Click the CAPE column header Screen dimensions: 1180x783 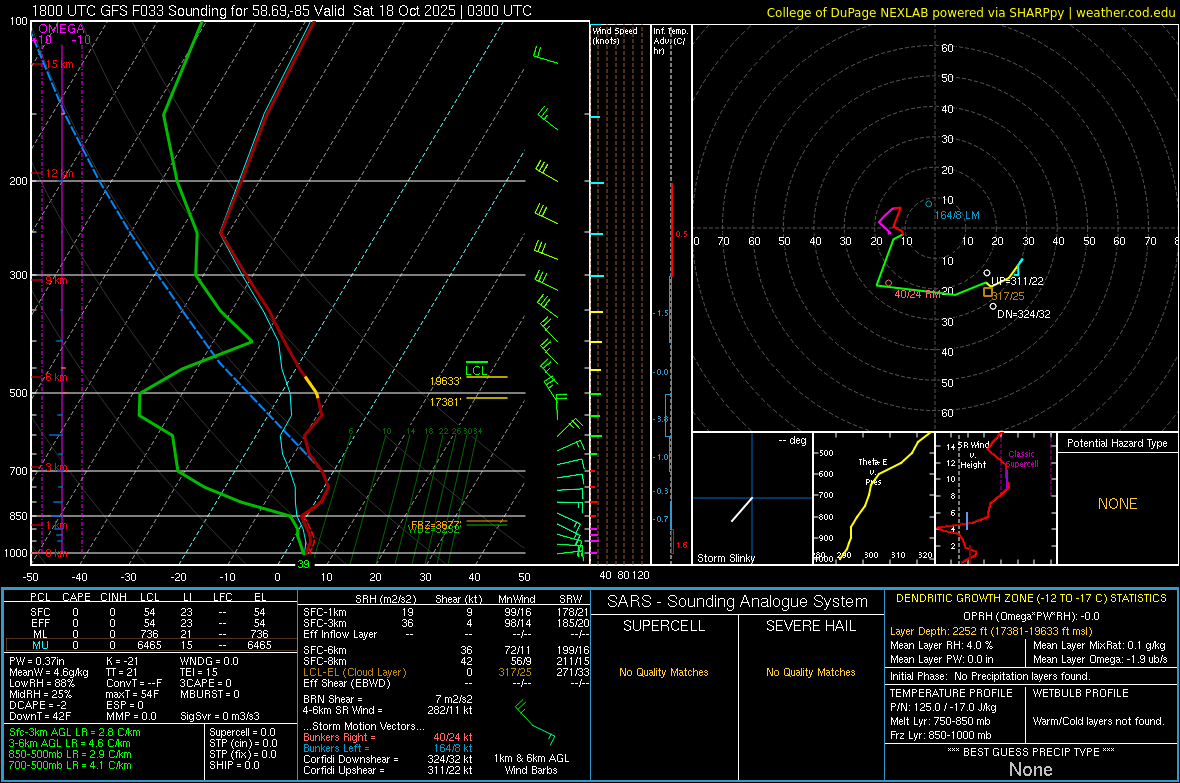pos(76,597)
